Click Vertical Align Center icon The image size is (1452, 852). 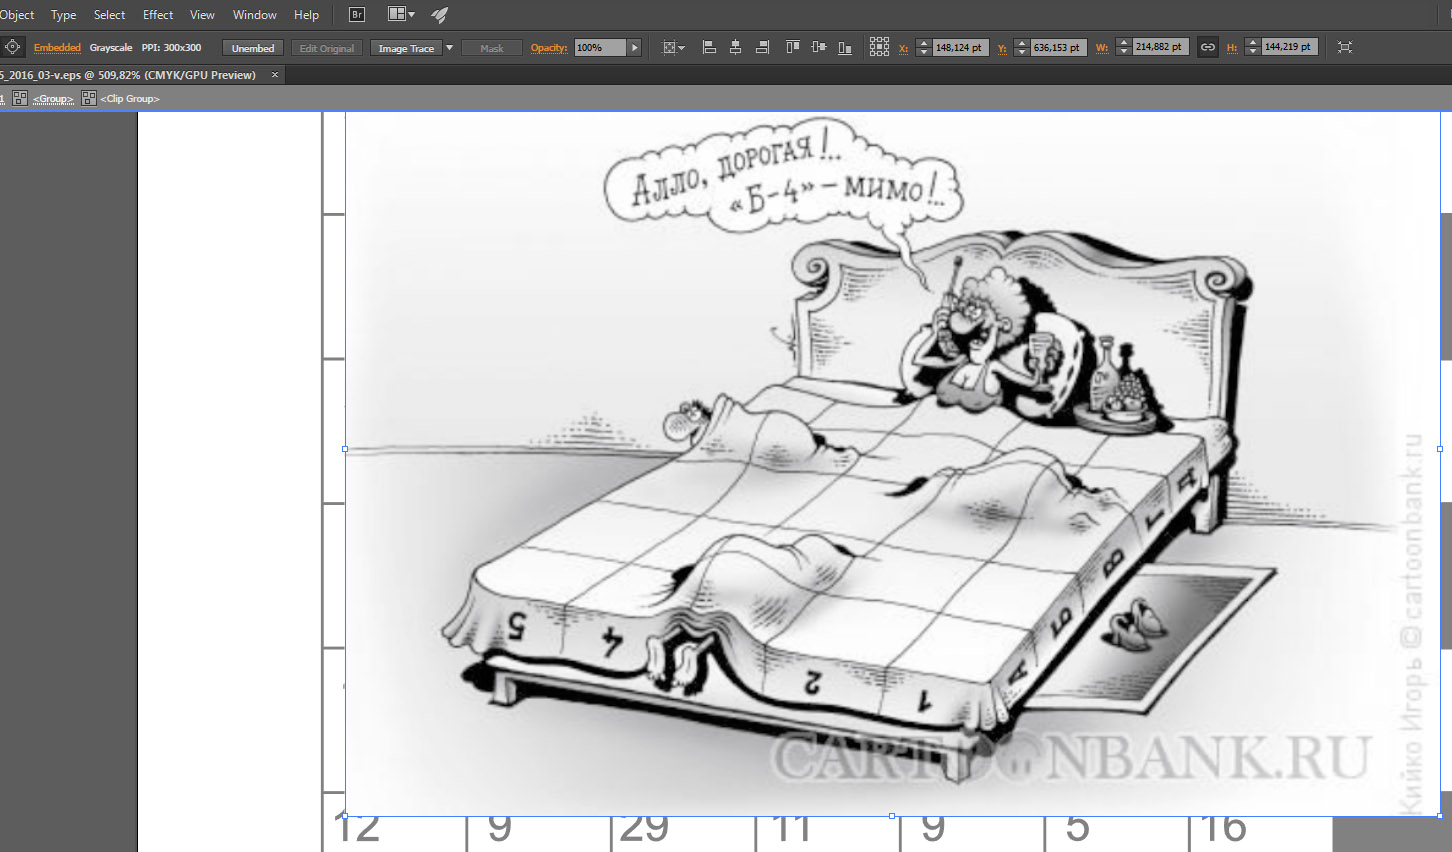coord(819,47)
